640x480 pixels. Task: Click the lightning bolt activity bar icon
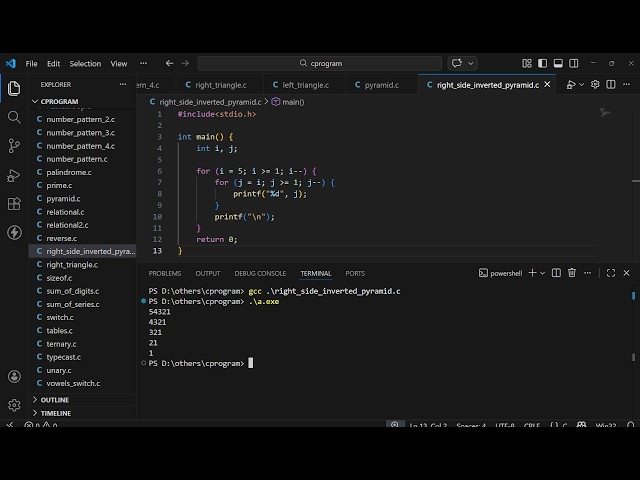coord(14,232)
